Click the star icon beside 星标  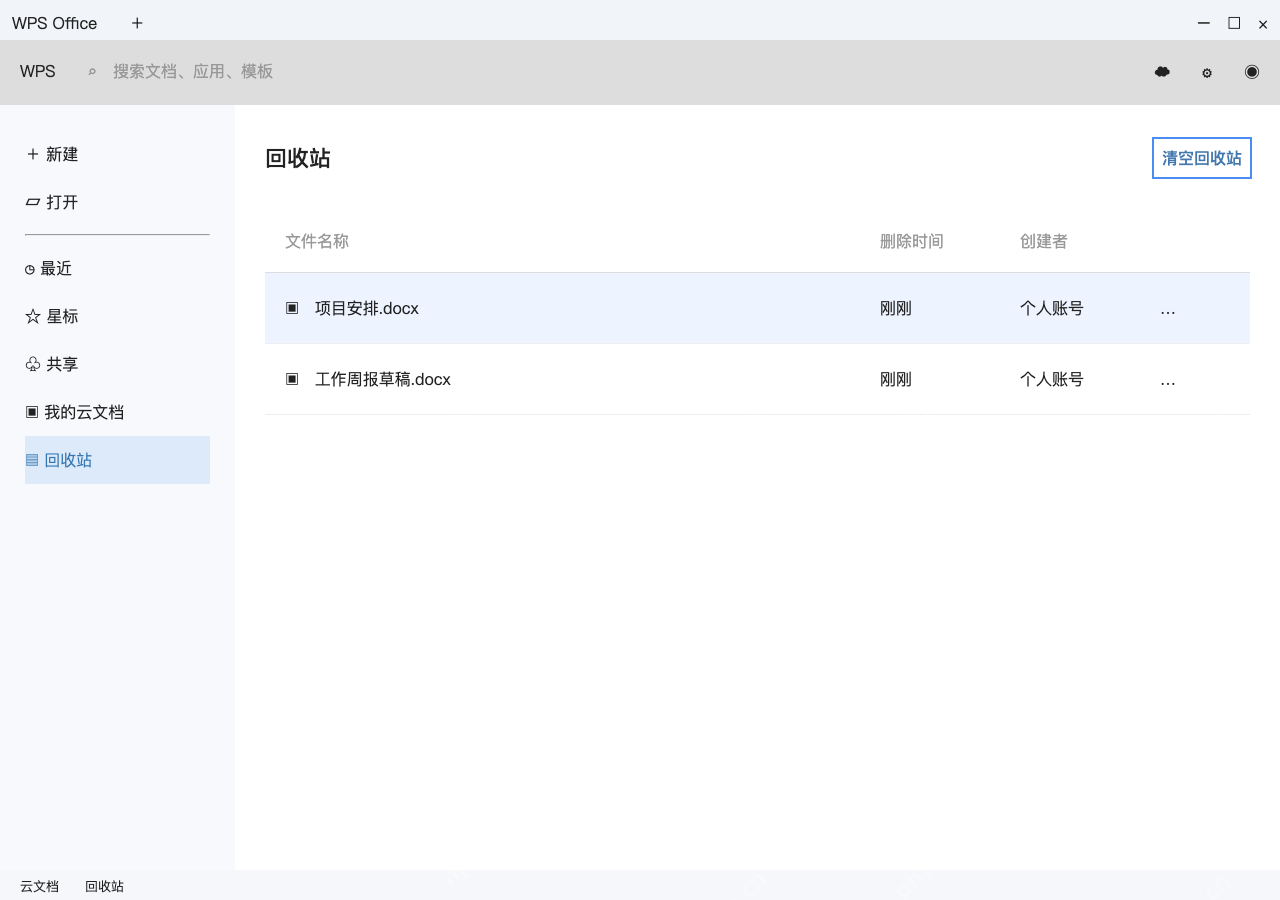(x=33, y=316)
